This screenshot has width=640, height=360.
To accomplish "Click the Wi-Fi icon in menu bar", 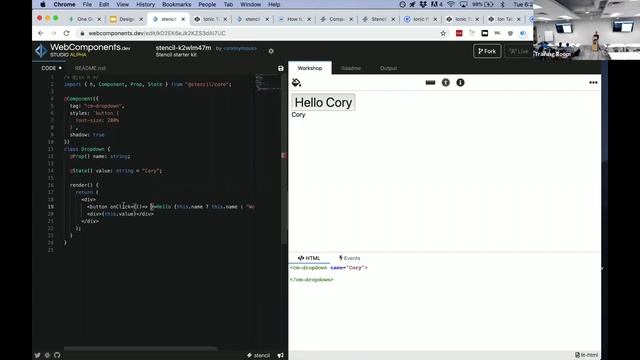I will [451, 4].
